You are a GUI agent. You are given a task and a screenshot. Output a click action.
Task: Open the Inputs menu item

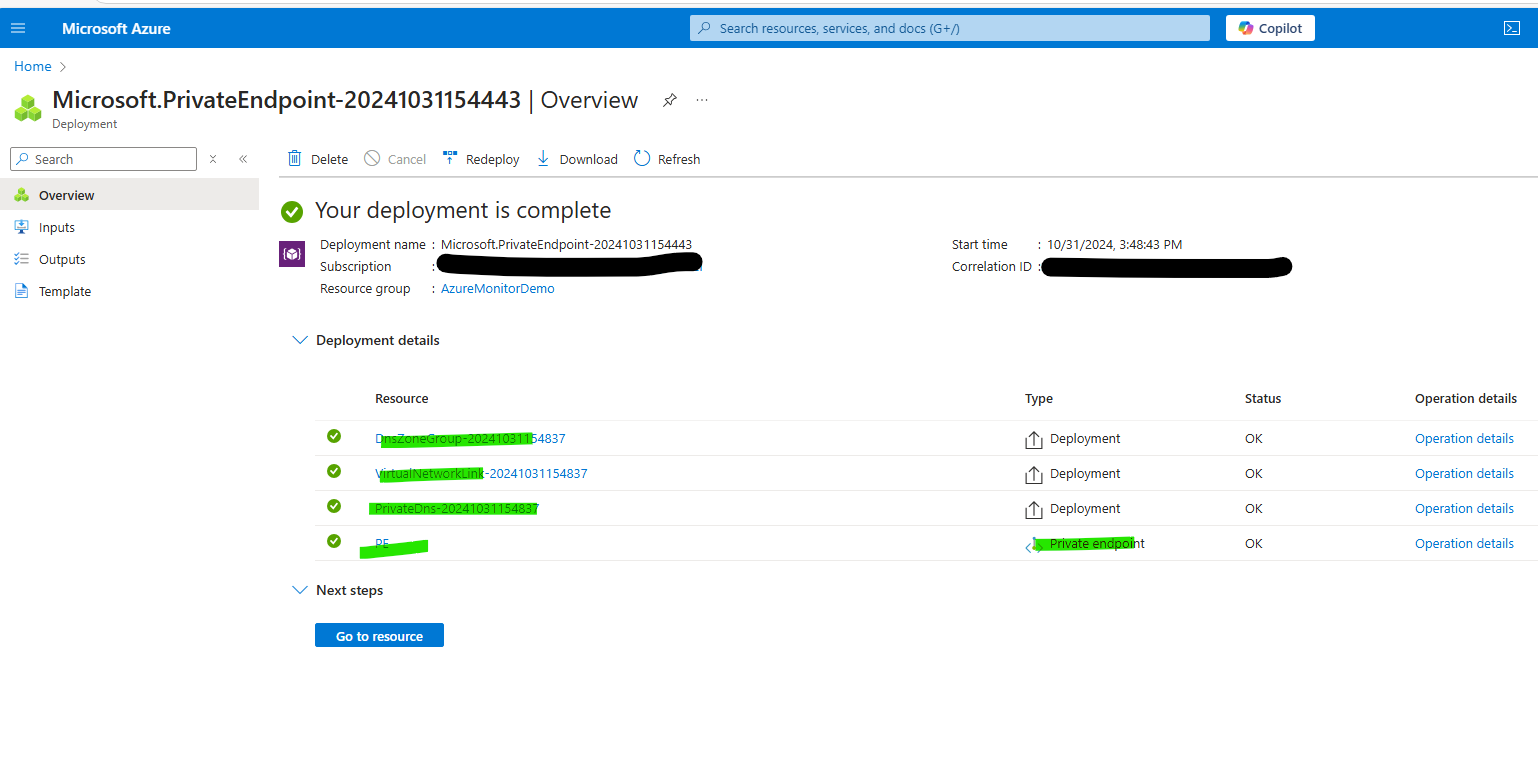(57, 227)
